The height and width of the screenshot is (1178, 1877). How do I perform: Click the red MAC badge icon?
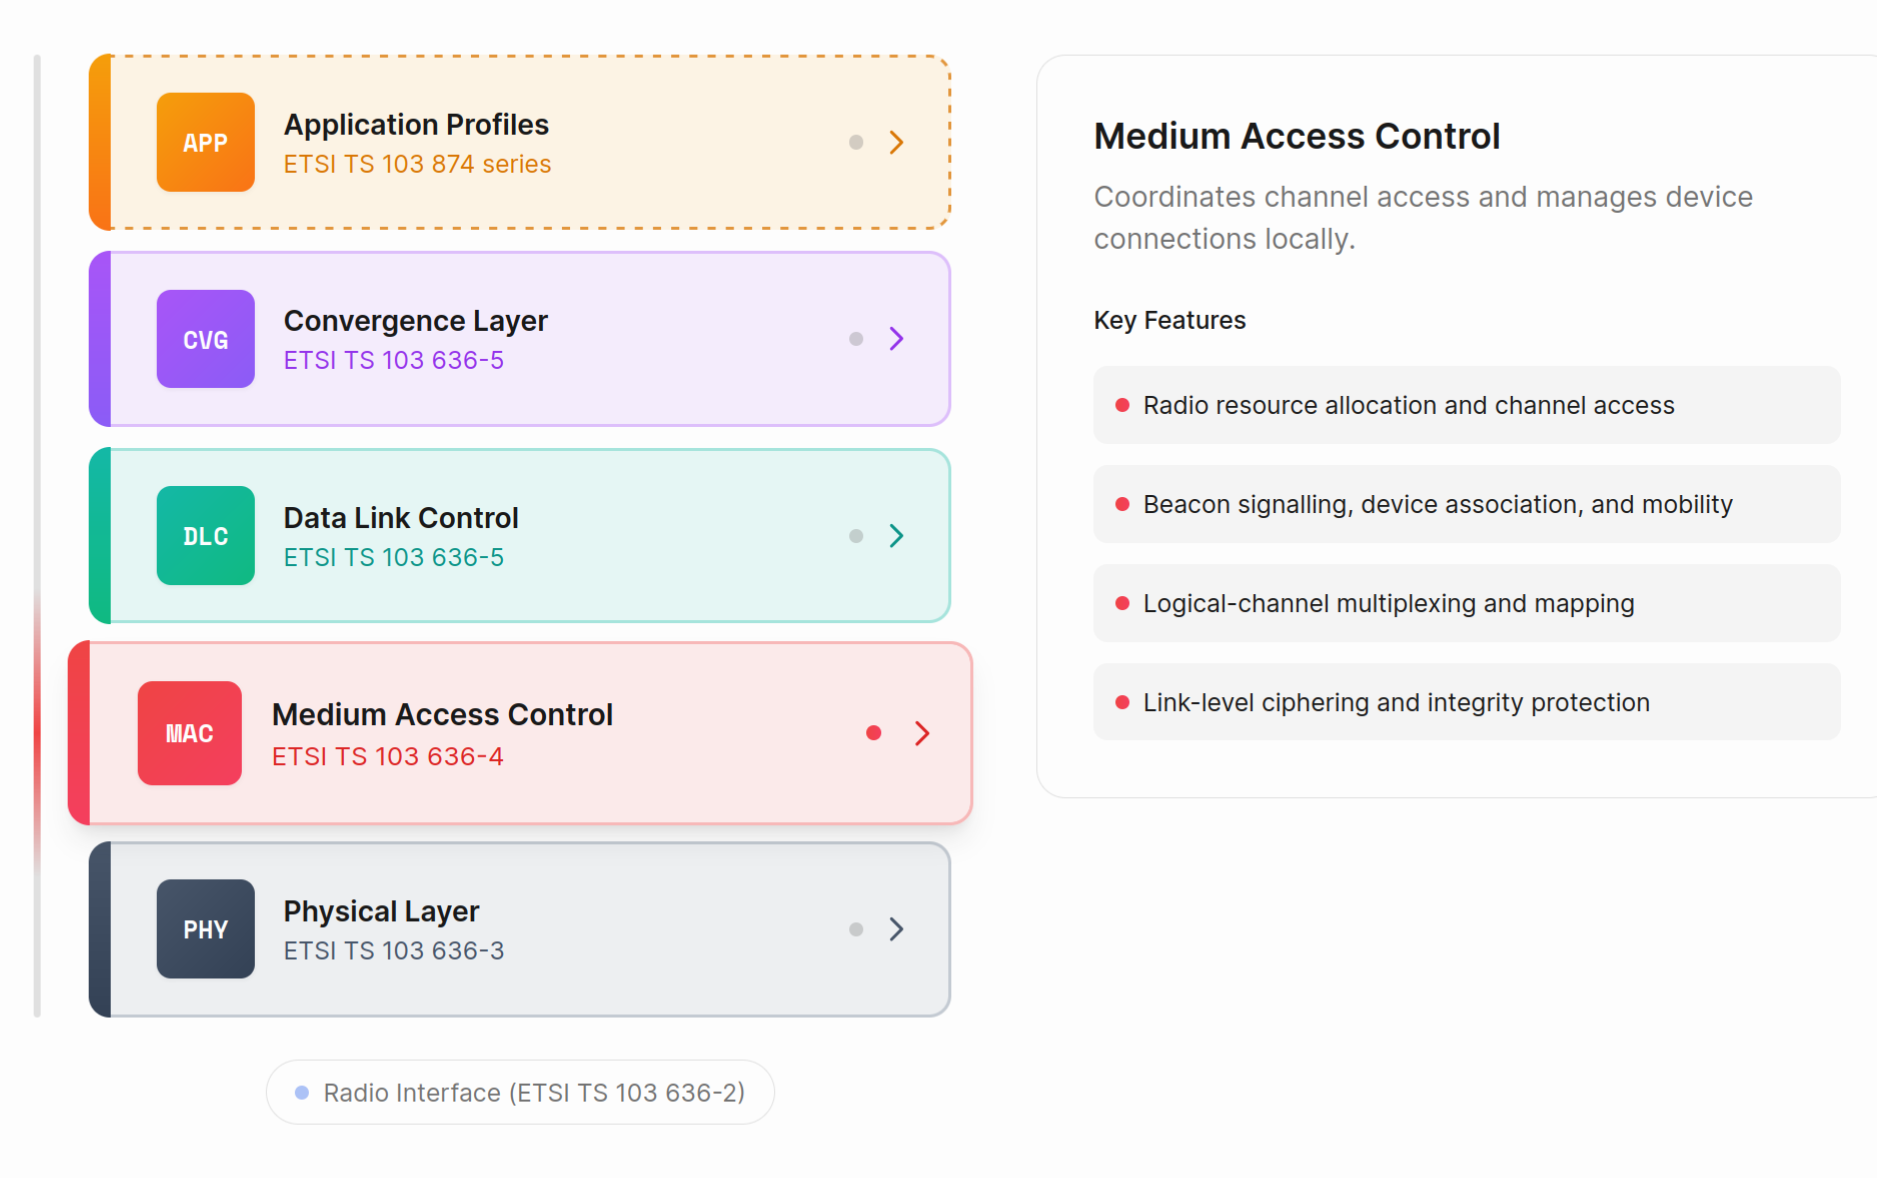(x=189, y=733)
